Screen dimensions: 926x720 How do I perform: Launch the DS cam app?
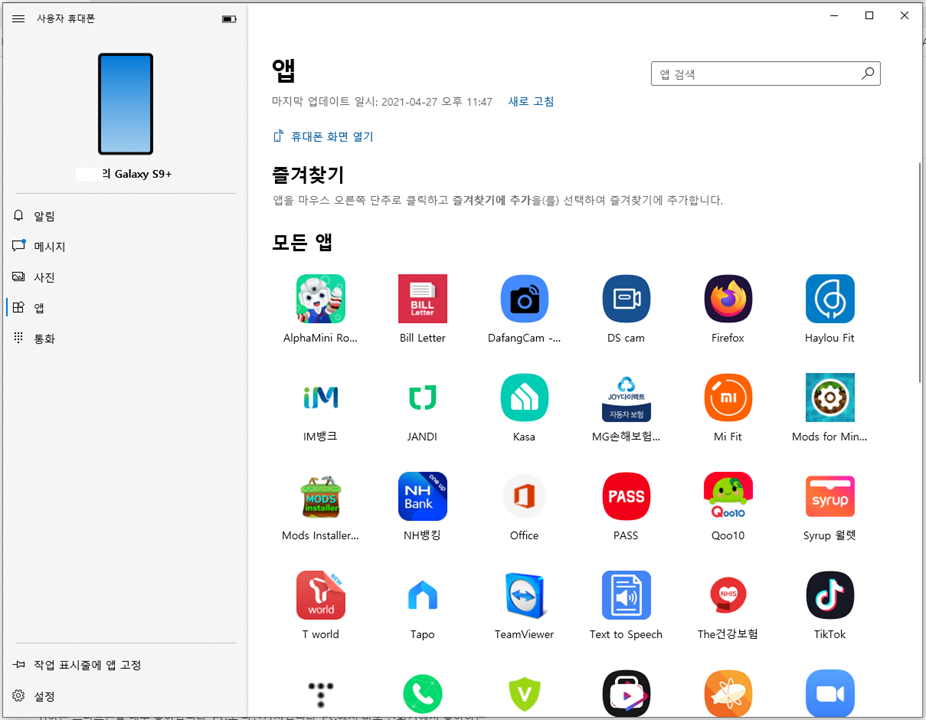626,299
